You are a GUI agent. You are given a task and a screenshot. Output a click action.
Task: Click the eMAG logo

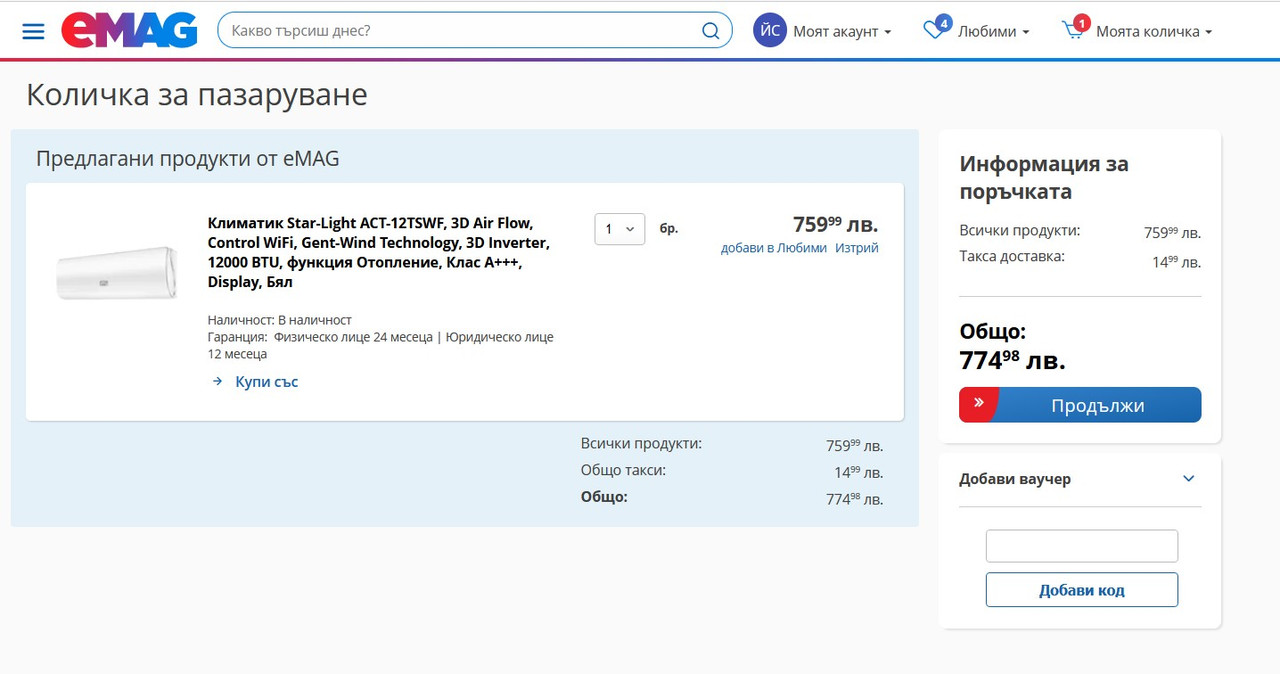coord(129,30)
